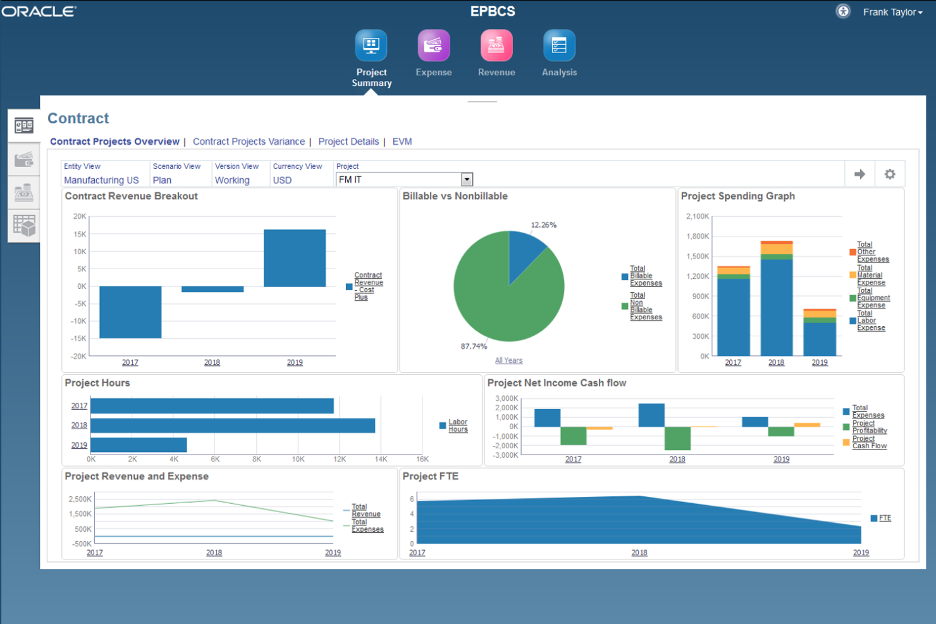This screenshot has width=936, height=624.
Task: Click the collapse handle below navigation icons
Action: click(482, 102)
